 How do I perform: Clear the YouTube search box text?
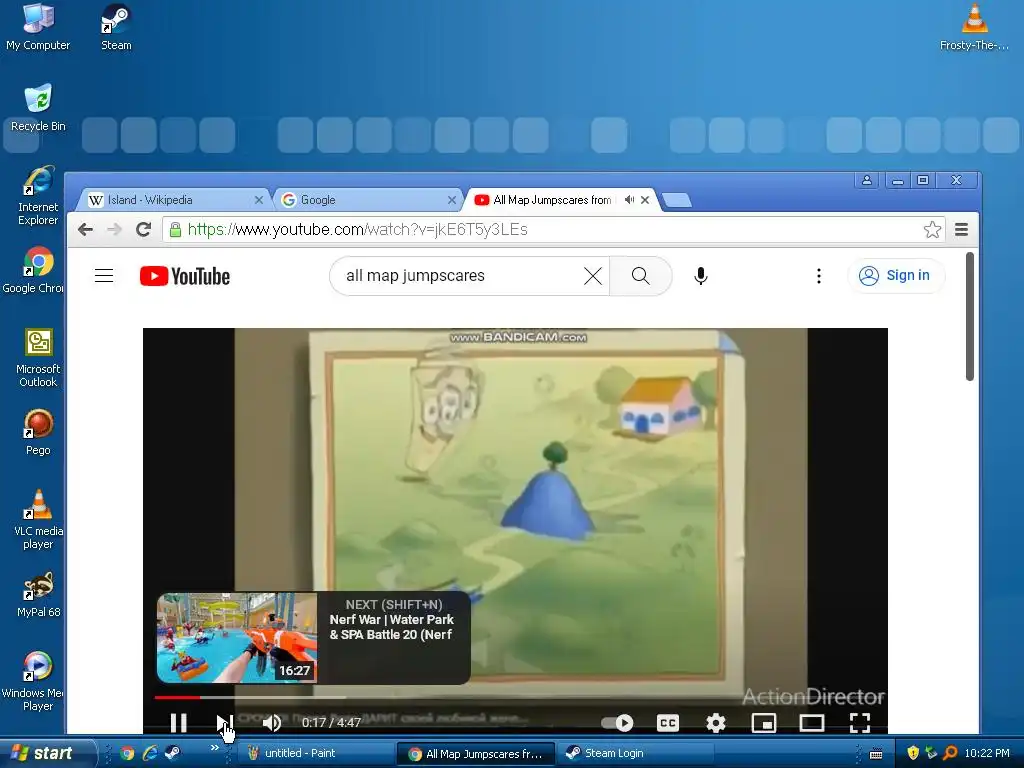592,276
